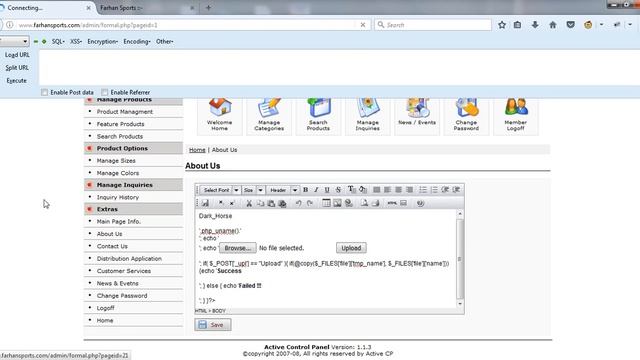Click the Pocket icon in the Firefox toolbar

571,25
